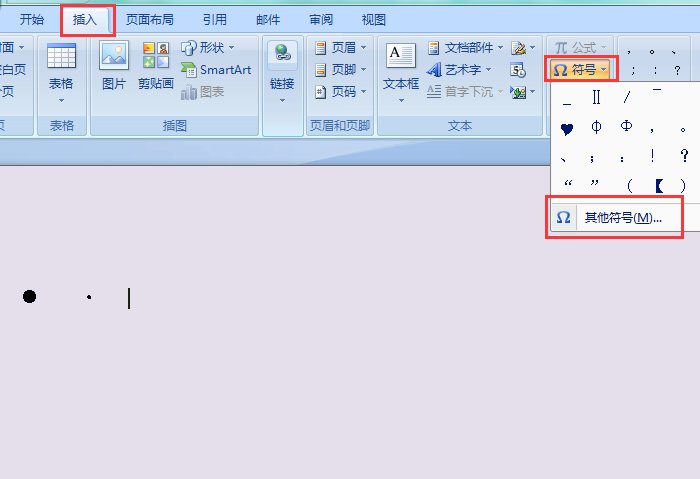The image size is (700, 479).
Task: Insert the opening parenthesis ( symbol
Action: [630, 185]
